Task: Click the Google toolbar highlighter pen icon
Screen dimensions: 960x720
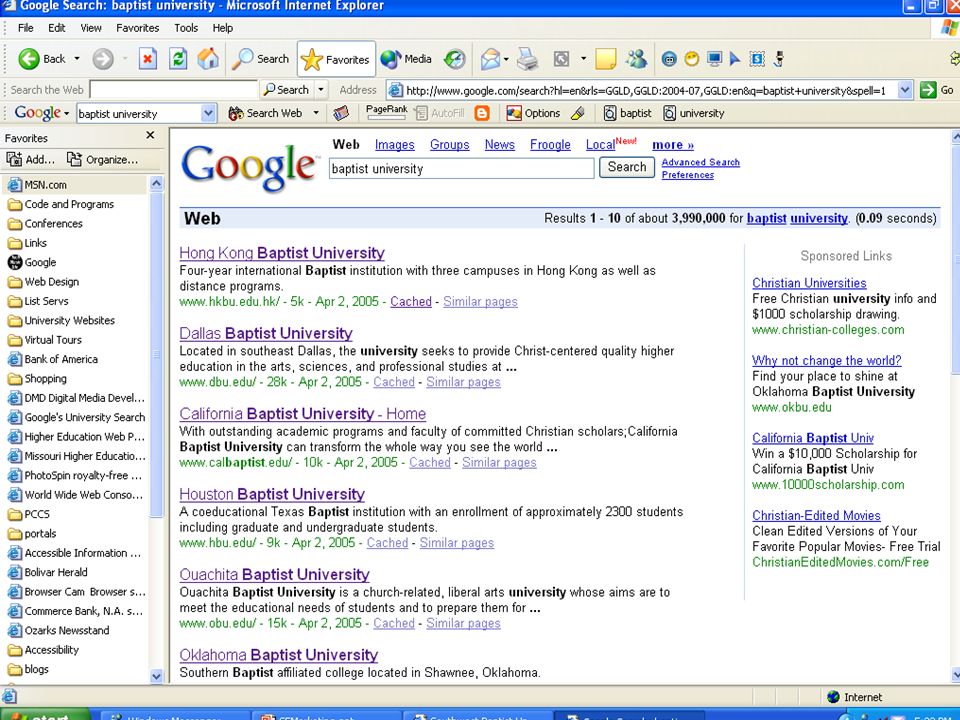Action: [x=577, y=113]
